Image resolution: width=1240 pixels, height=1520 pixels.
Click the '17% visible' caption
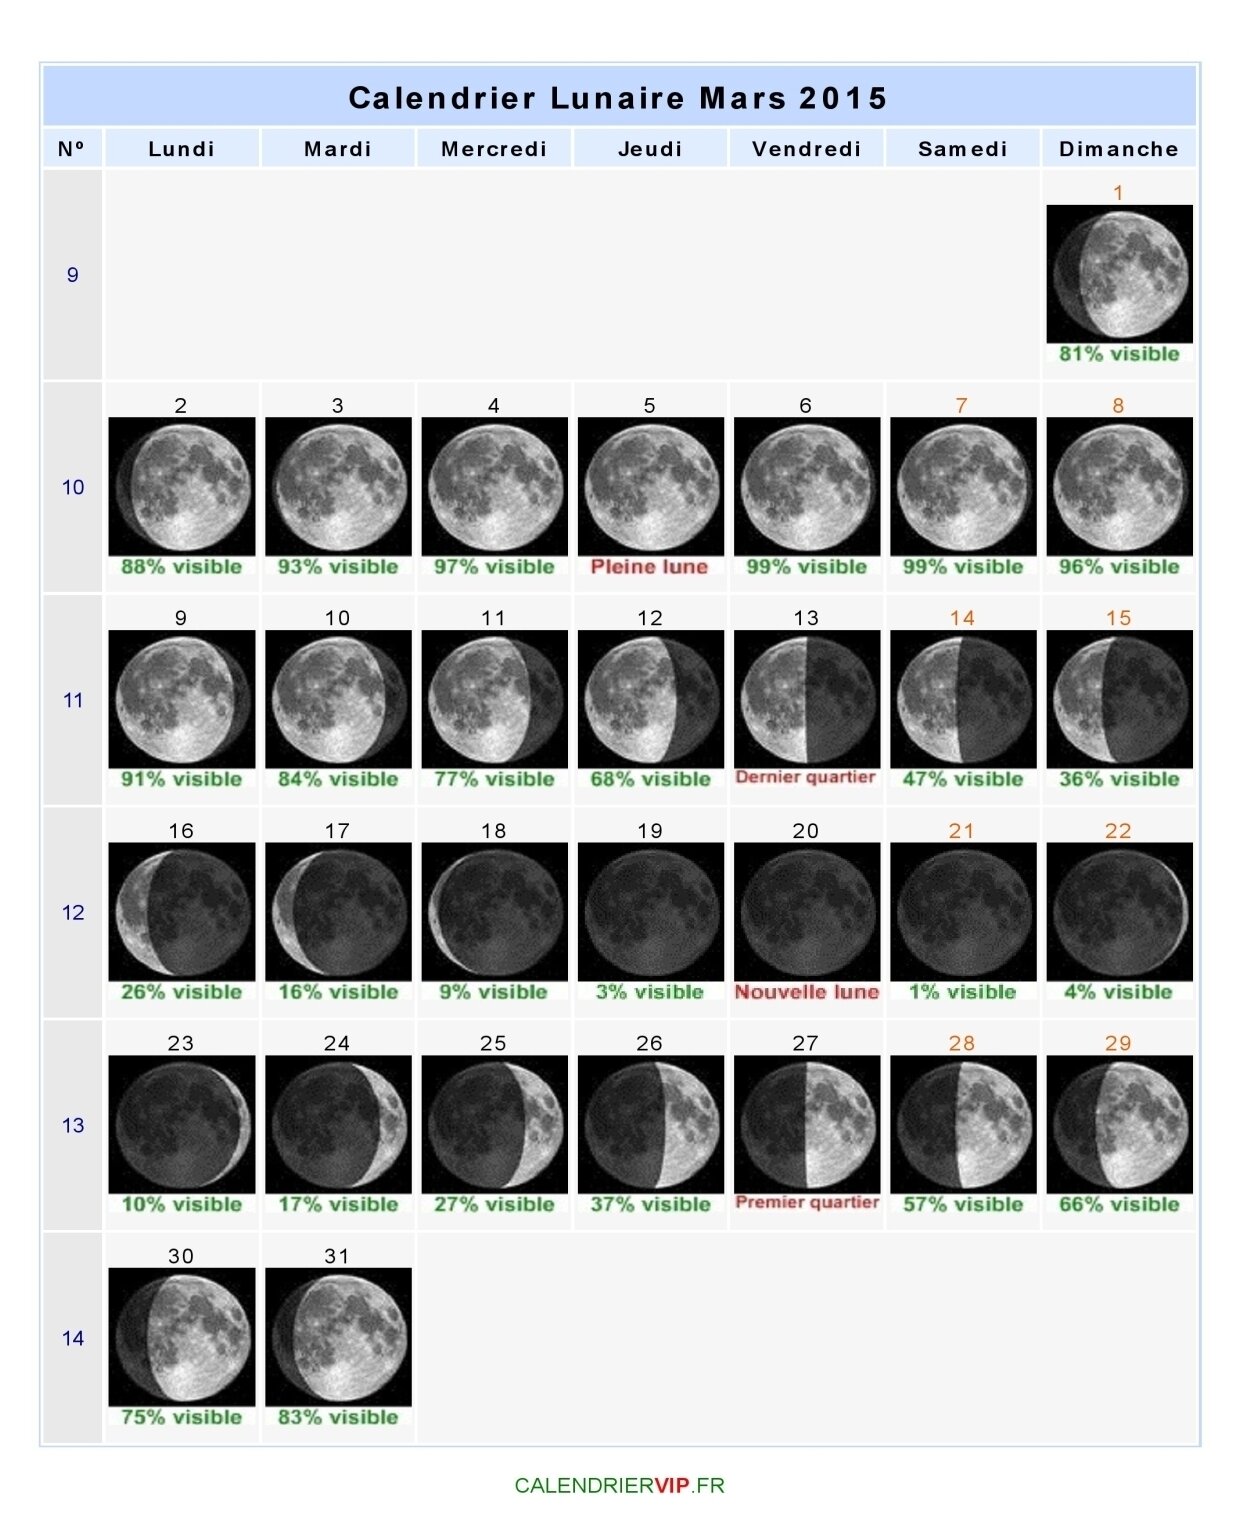coord(338,1205)
